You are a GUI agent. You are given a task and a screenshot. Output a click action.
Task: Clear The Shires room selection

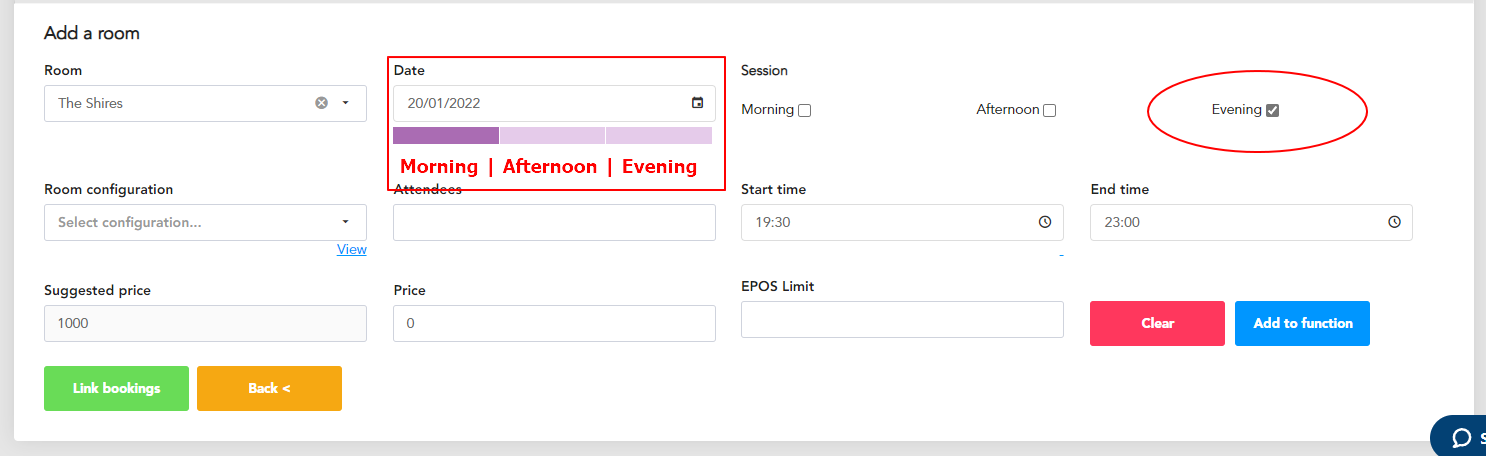point(321,103)
